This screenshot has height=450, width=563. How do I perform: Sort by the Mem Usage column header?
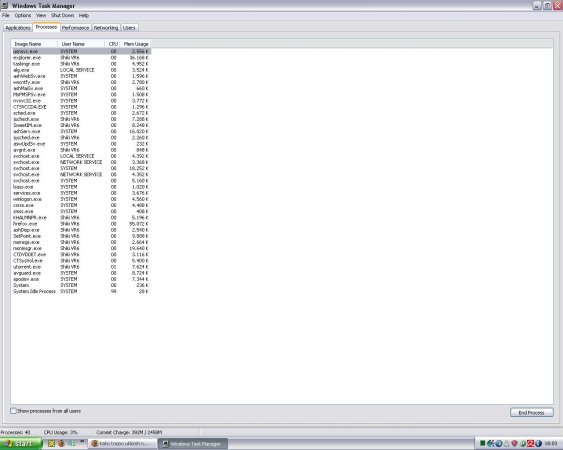[x=136, y=44]
